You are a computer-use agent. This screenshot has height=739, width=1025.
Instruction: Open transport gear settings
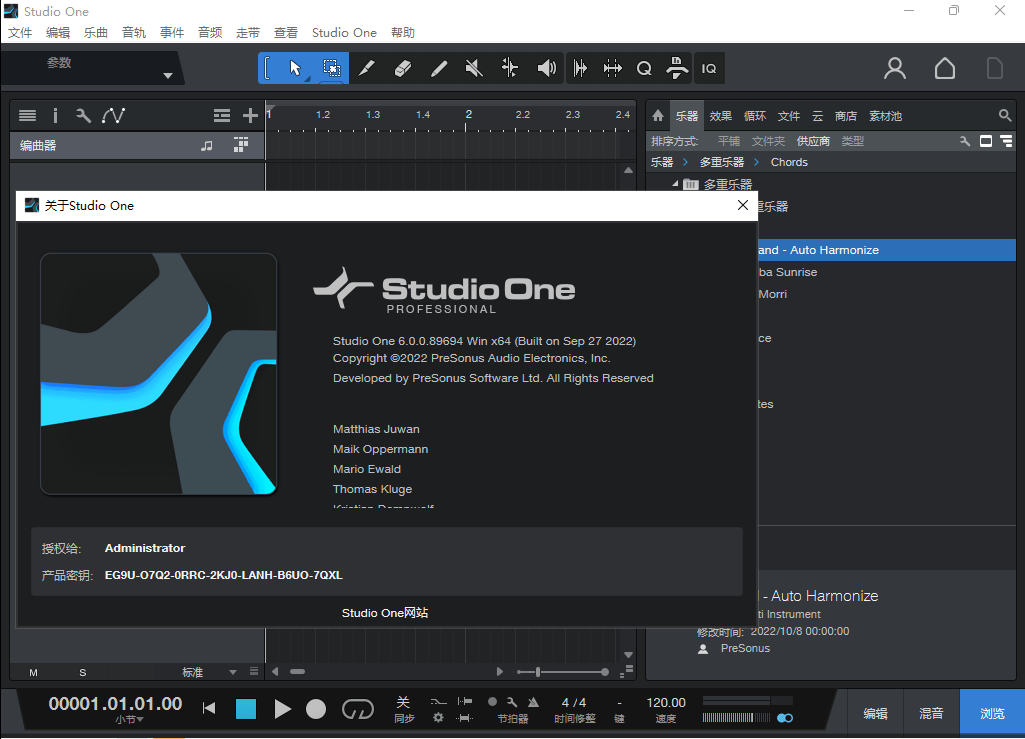coord(438,717)
